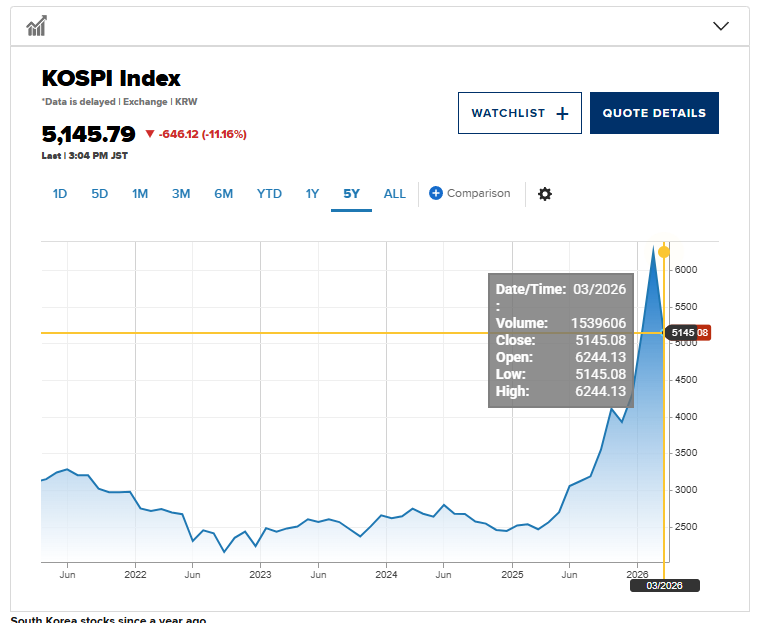761x623 pixels.
Task: Click the 6000 y-axis label
Action: pyautogui.click(x=686, y=270)
